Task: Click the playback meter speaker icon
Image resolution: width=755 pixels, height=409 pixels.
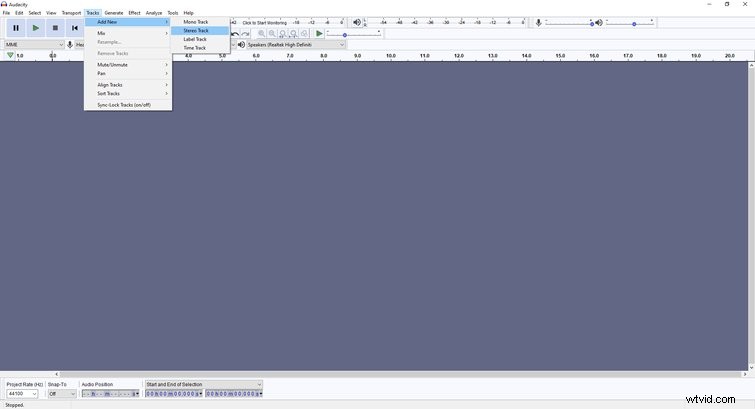Action: coord(357,22)
